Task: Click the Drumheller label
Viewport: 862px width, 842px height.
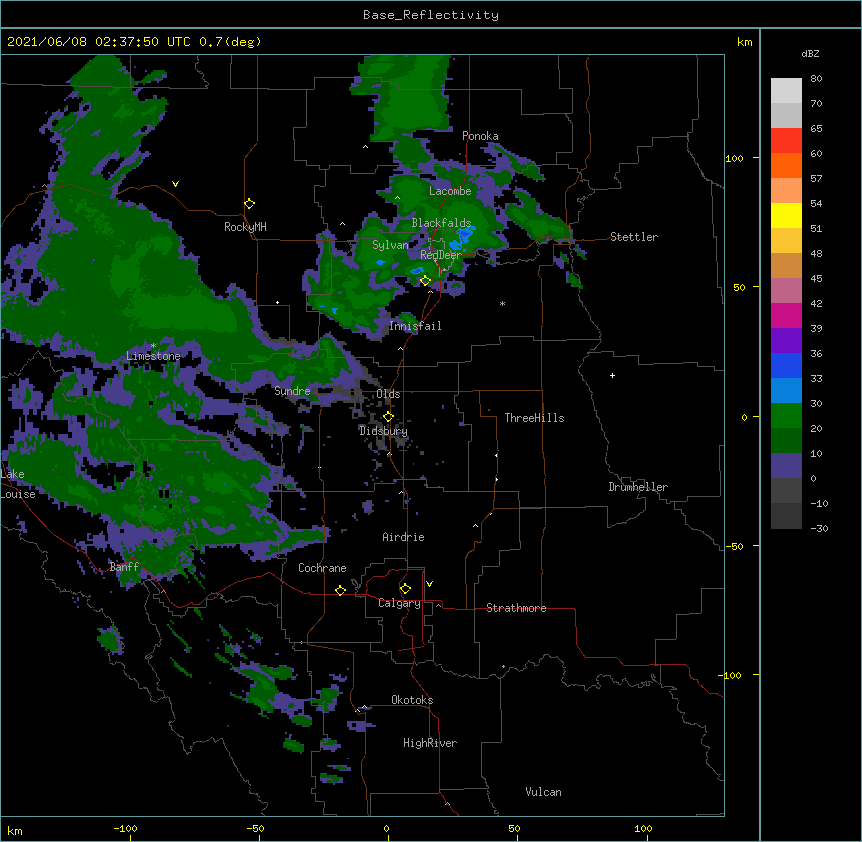Action: pyautogui.click(x=638, y=487)
